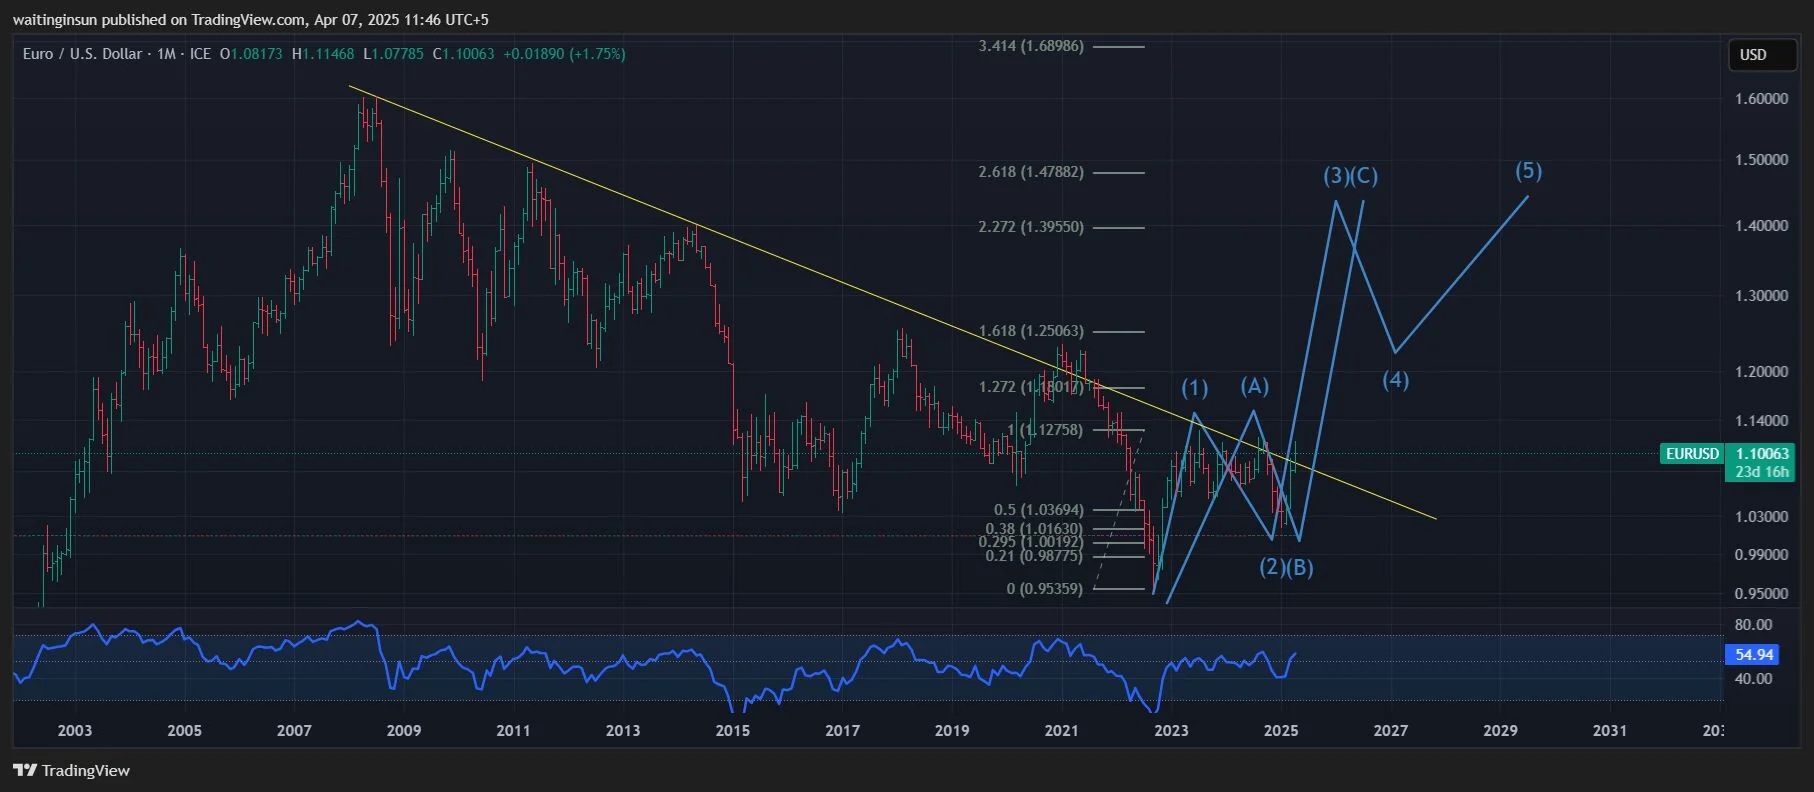
Task: Click the 1.30000 price scale label
Action: point(1762,296)
